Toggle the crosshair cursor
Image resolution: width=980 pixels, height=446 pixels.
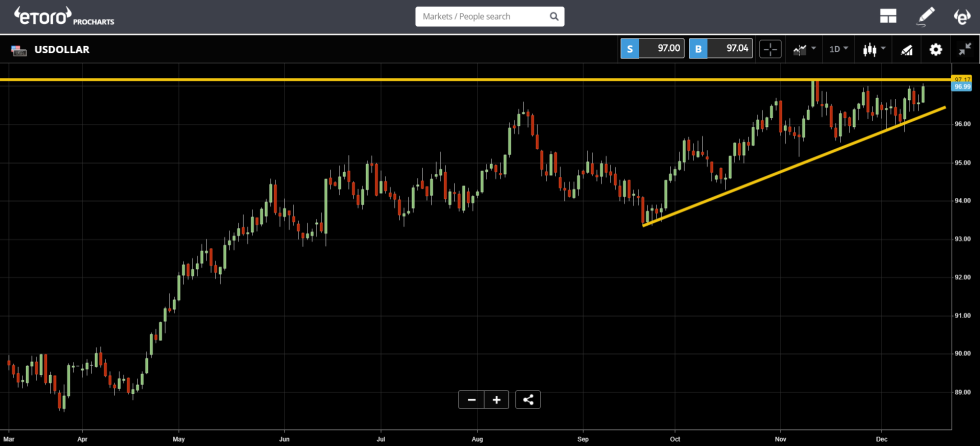coord(770,48)
